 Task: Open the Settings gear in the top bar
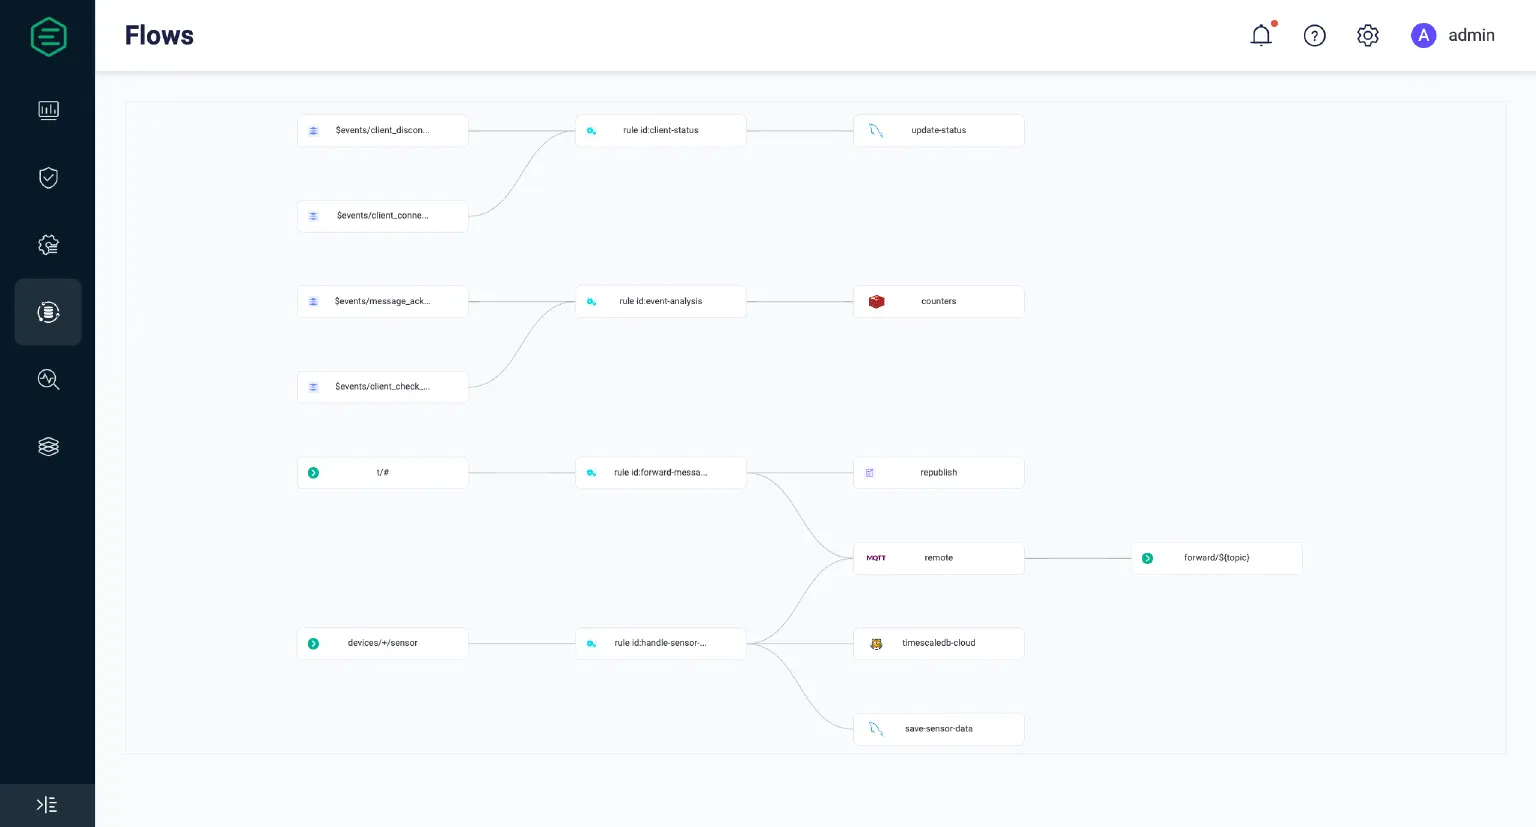(1367, 35)
